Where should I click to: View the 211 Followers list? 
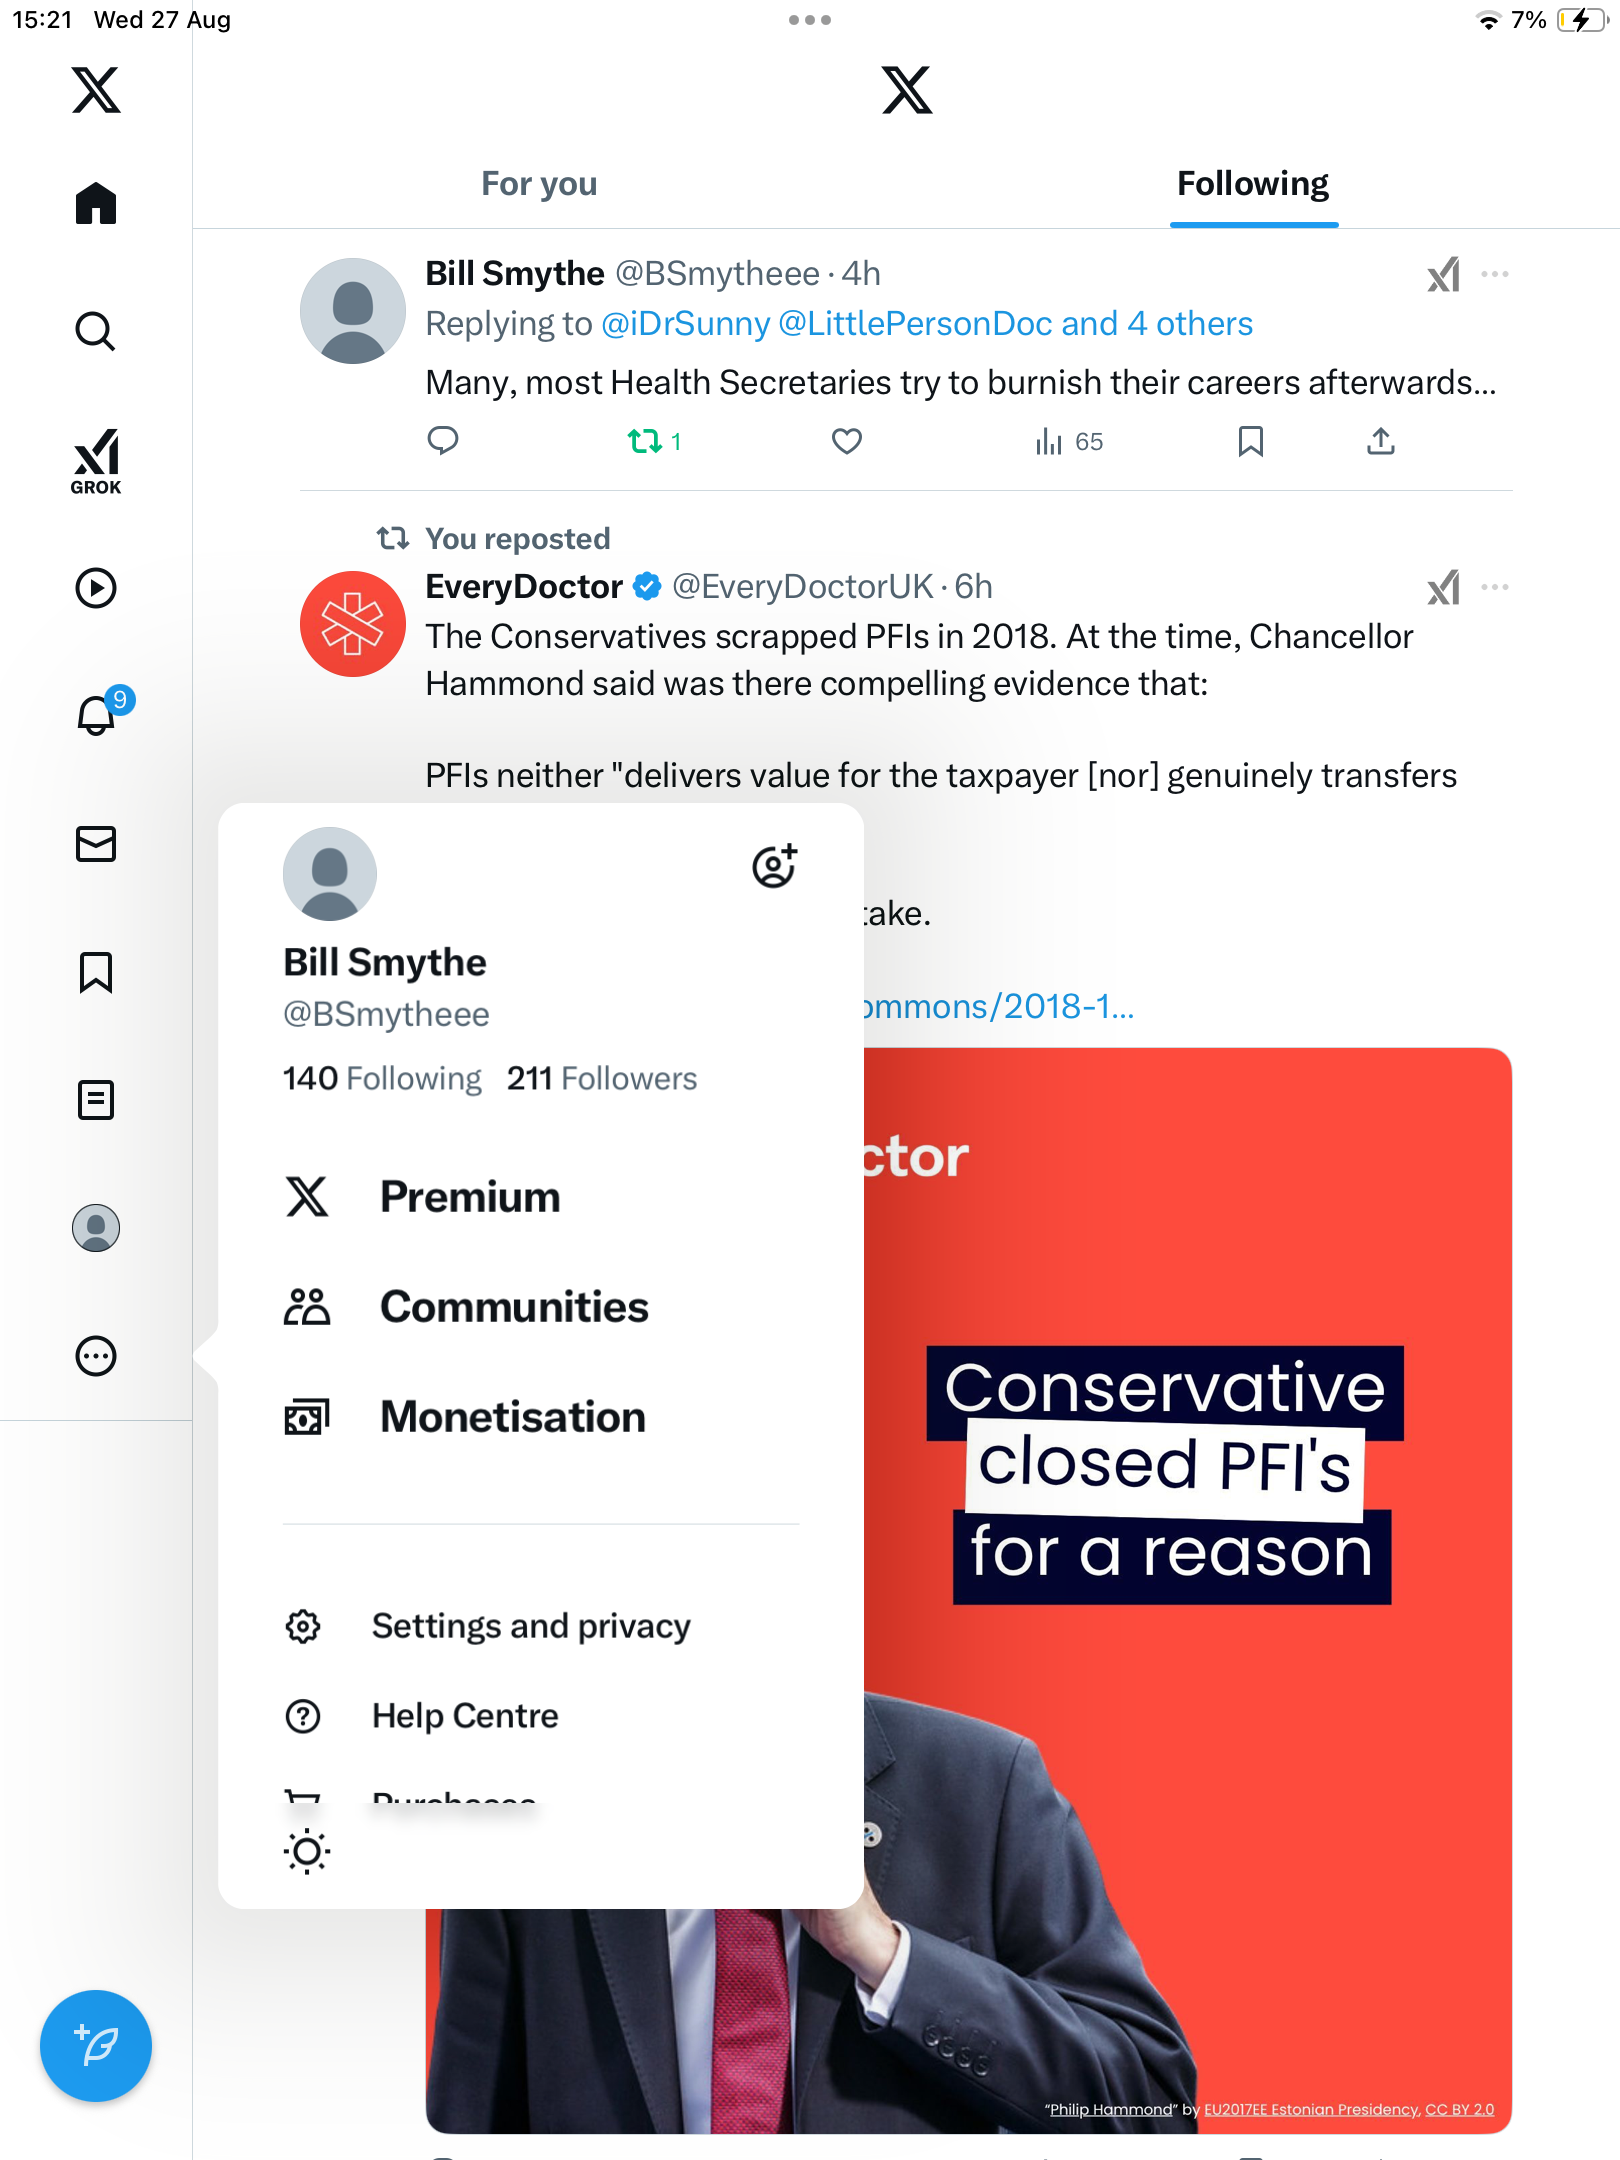pos(602,1078)
